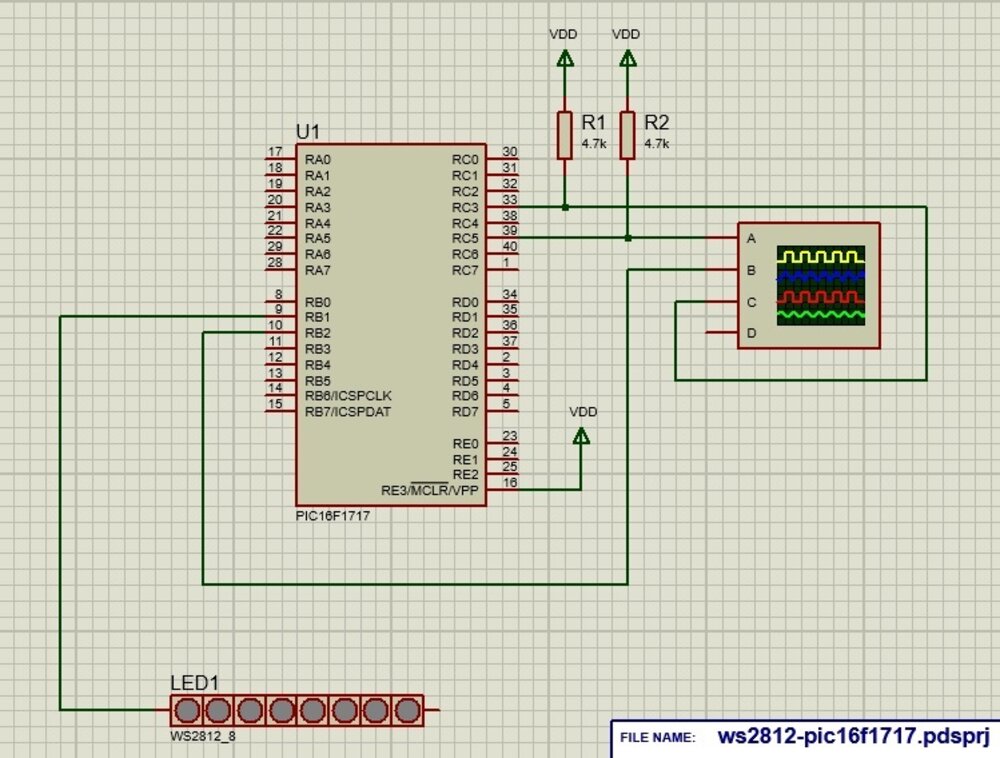
Task: Click the VDD terminal near the MCLR pin
Action: point(581,436)
